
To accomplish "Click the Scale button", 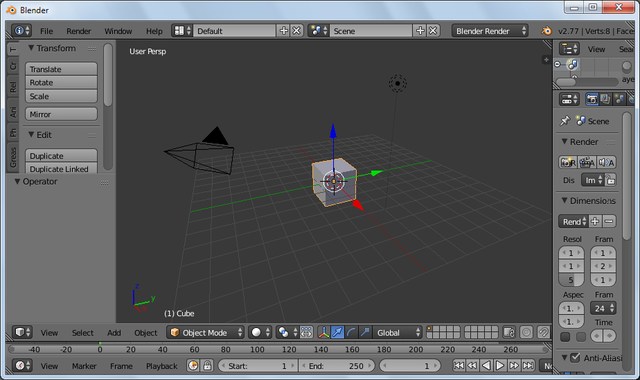I will [61, 96].
